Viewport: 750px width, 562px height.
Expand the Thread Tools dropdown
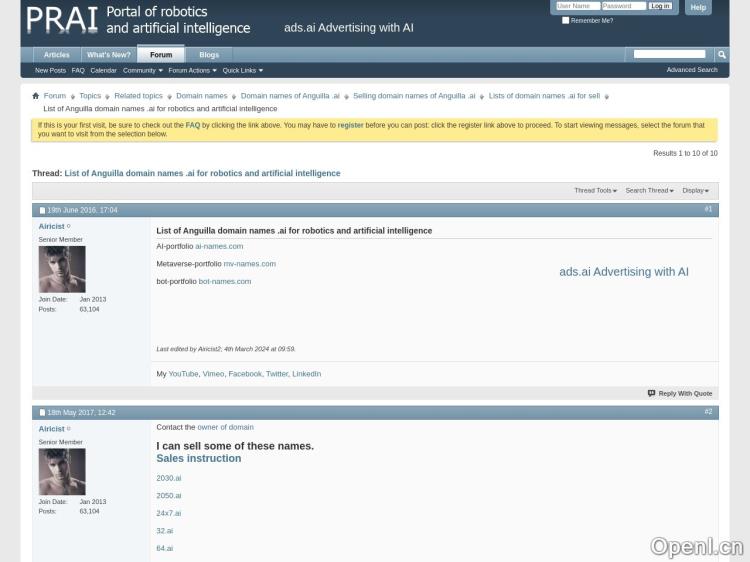pos(595,190)
